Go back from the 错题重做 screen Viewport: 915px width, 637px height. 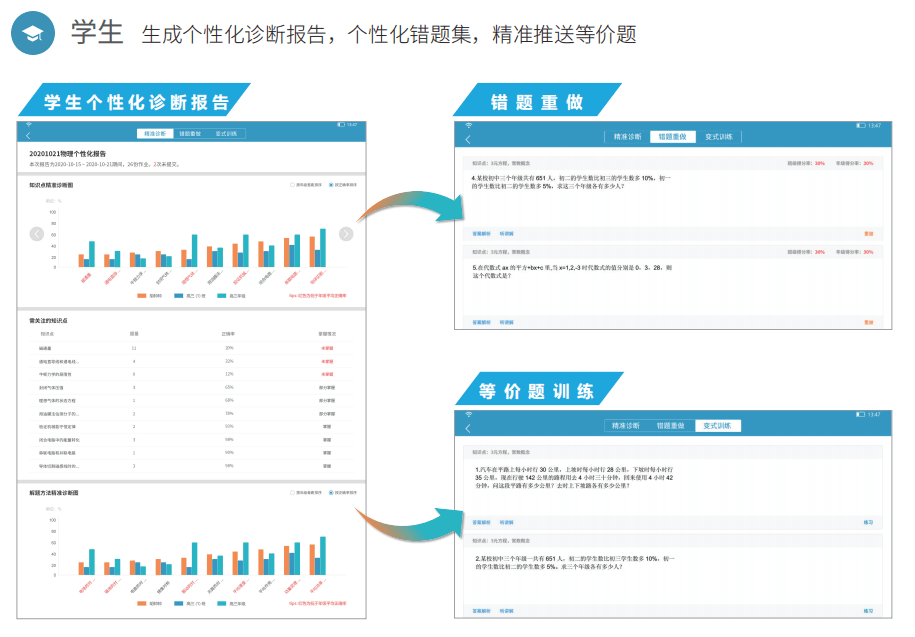point(467,138)
